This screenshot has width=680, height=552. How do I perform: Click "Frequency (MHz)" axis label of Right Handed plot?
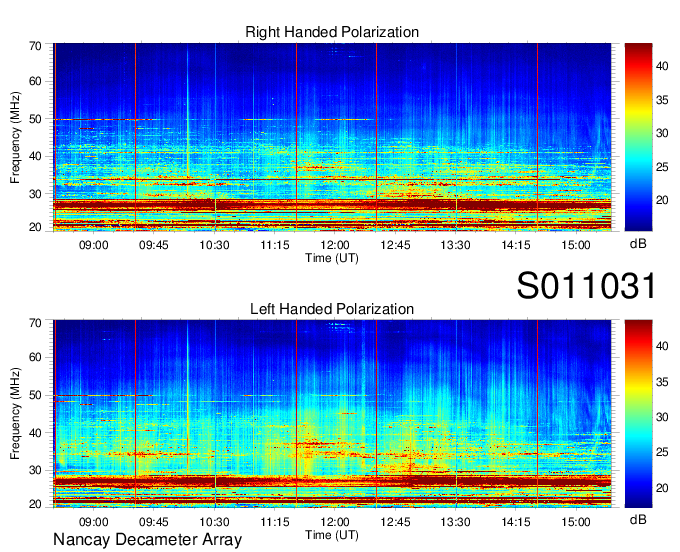click(x=15, y=137)
